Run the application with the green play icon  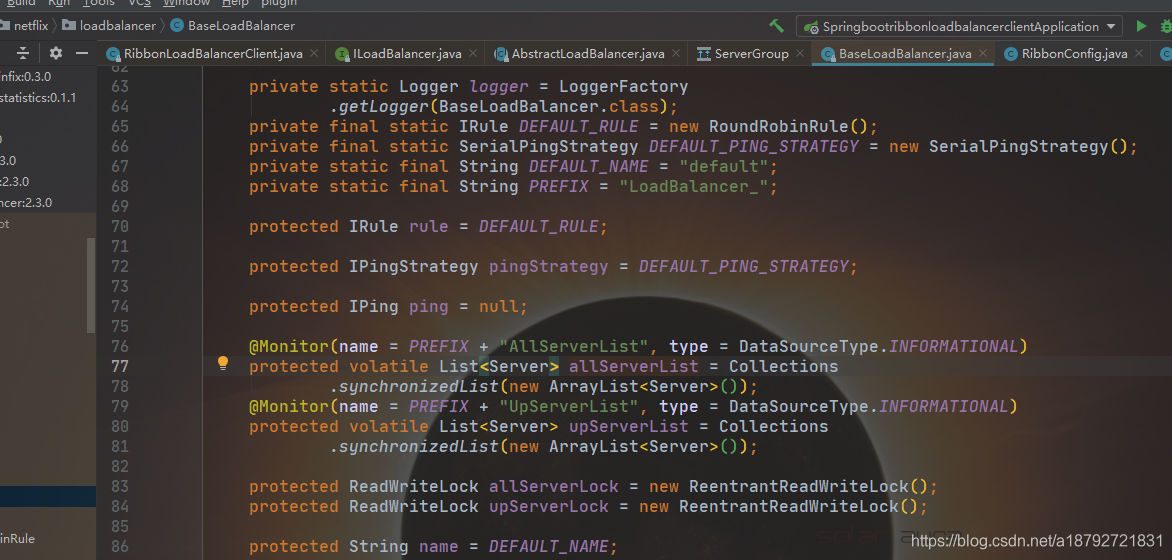1141,26
